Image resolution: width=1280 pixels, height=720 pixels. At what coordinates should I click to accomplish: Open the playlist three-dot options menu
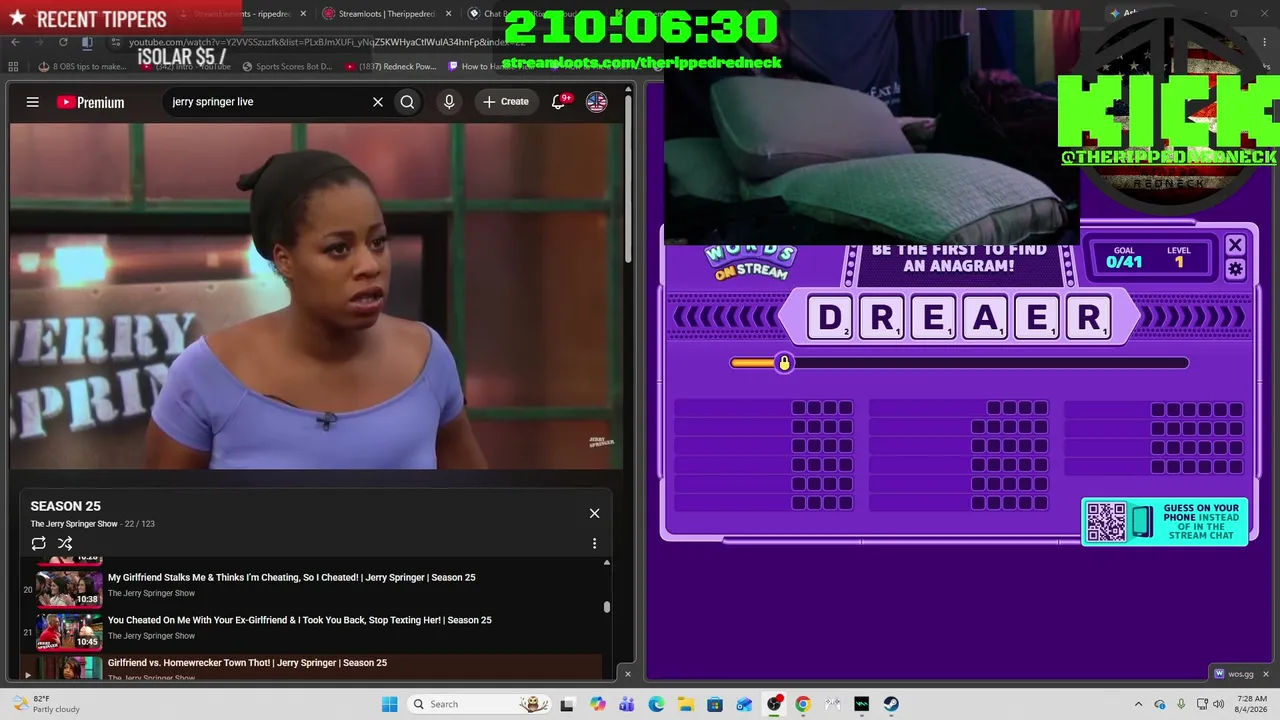point(594,543)
